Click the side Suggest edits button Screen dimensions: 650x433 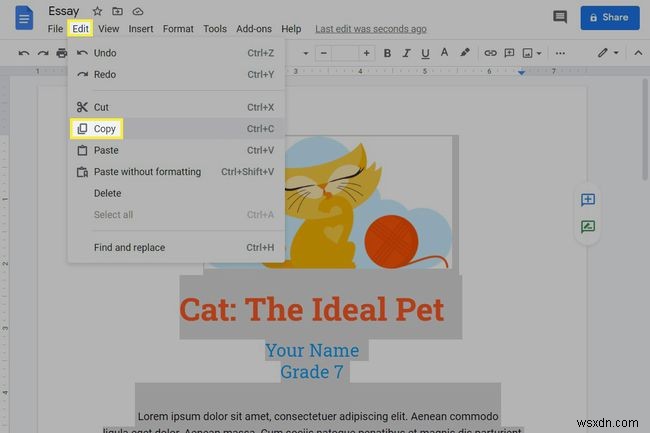pyautogui.click(x=588, y=227)
